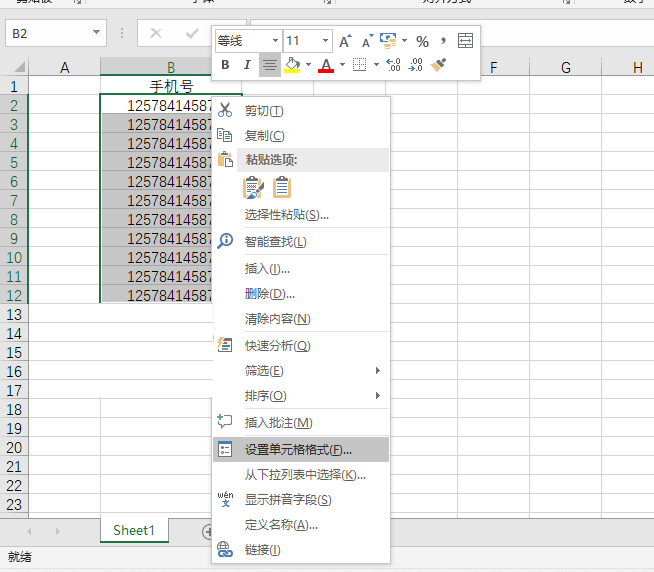Apply comma style in mini toolbar
Screen dimensions: 654x572
tap(443, 41)
